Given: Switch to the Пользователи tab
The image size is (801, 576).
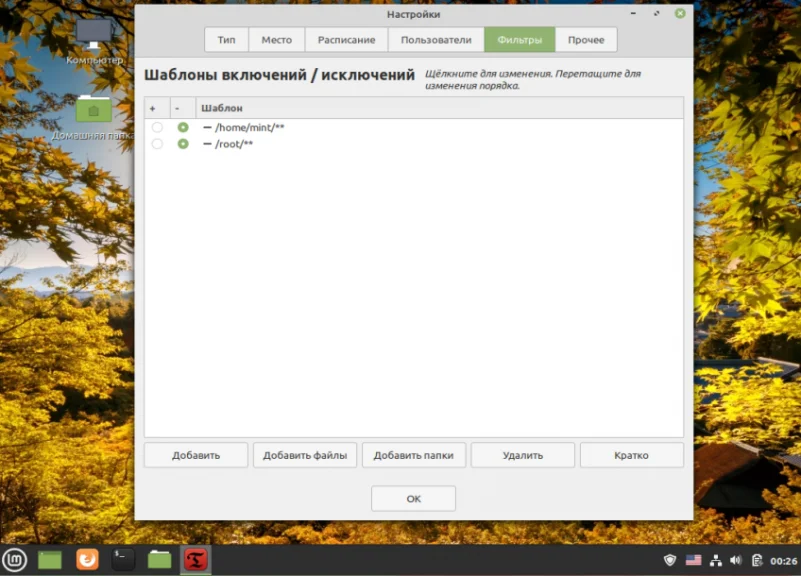Looking at the screenshot, I should click(x=436, y=40).
